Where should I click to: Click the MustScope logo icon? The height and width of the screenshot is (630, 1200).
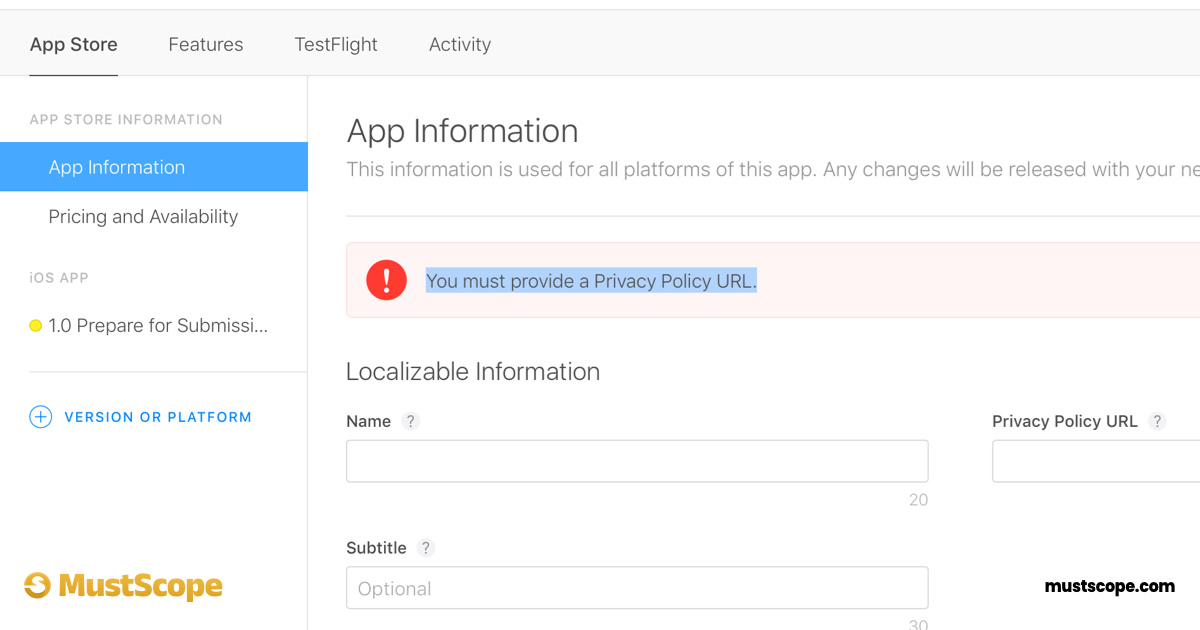(x=37, y=585)
